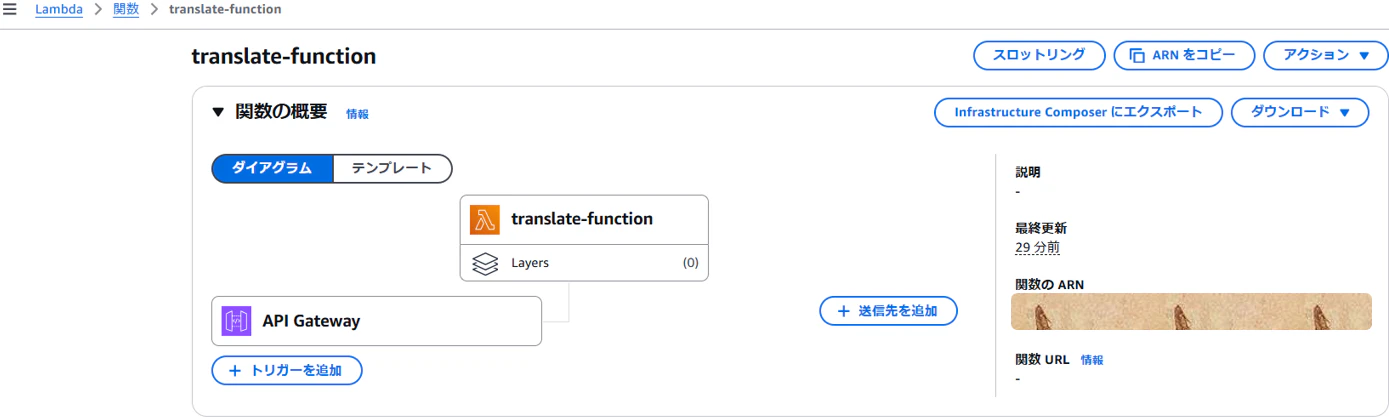This screenshot has width=1389, height=417.
Task: Click the purple API Gateway icon
Action: point(237,321)
